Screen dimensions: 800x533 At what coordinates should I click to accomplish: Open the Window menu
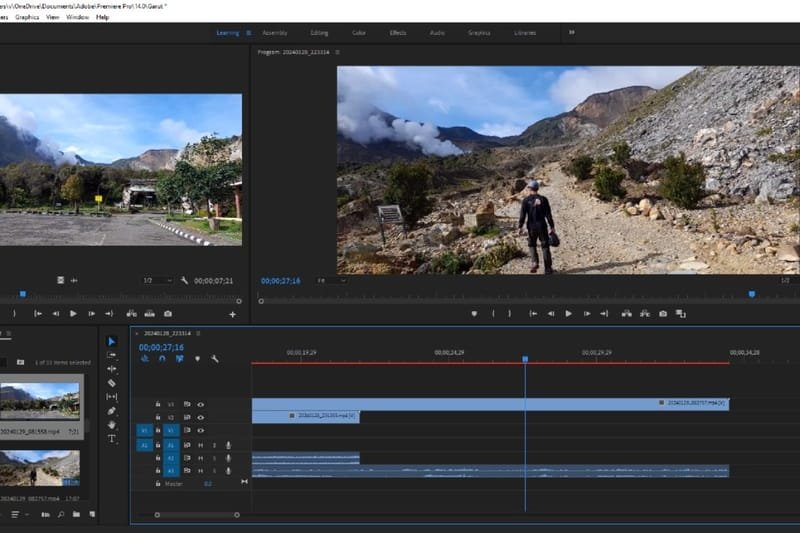pos(78,17)
